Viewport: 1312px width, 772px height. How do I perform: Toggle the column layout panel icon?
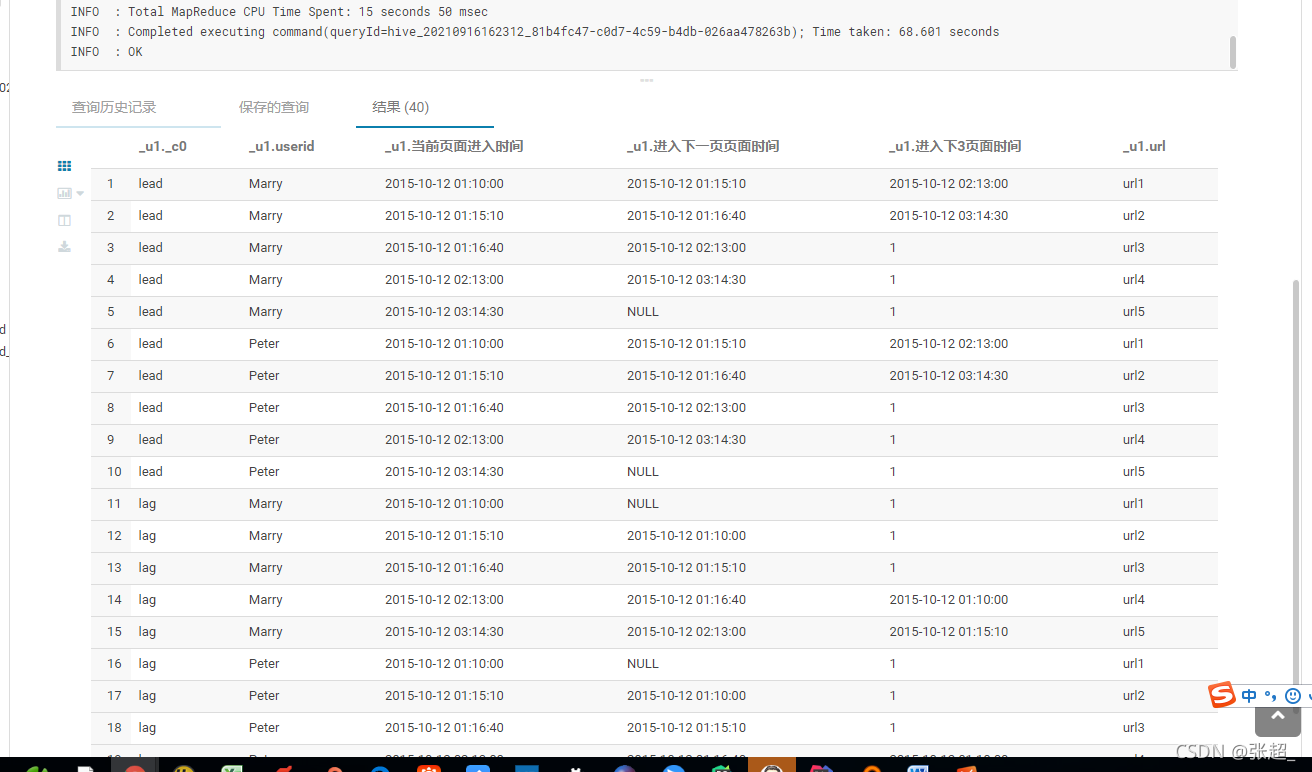click(x=64, y=220)
